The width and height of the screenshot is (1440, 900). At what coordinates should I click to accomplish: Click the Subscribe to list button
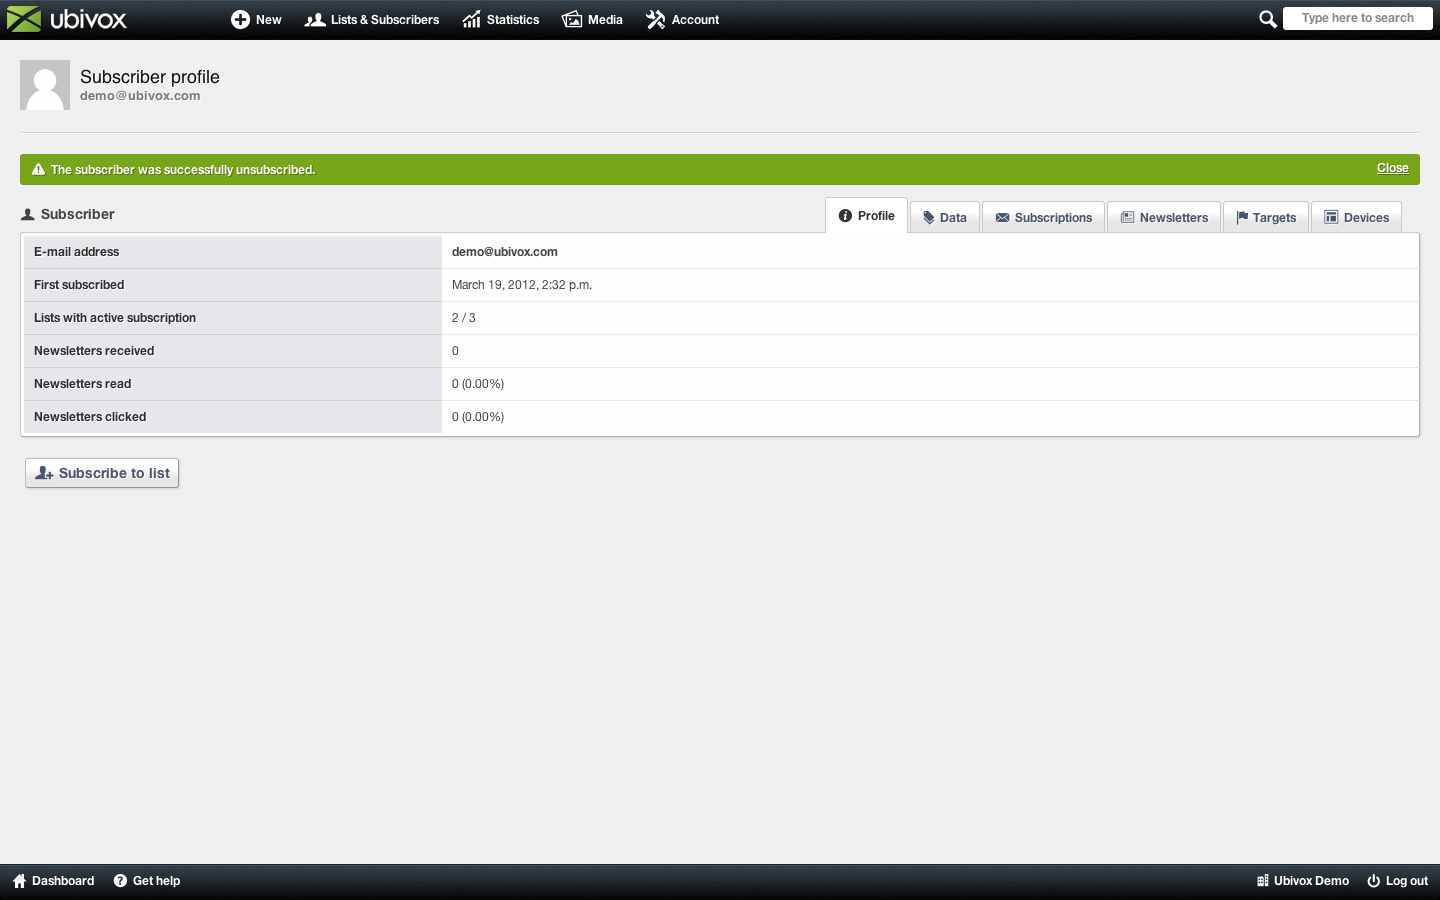point(102,473)
